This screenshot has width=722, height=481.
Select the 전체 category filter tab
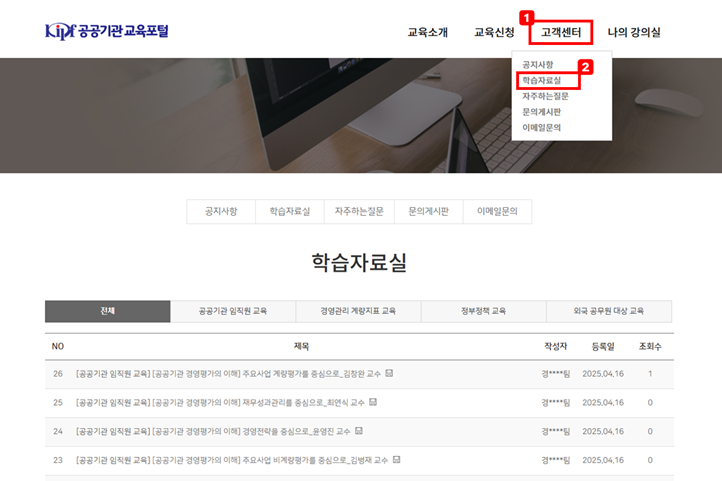pyautogui.click(x=108, y=311)
